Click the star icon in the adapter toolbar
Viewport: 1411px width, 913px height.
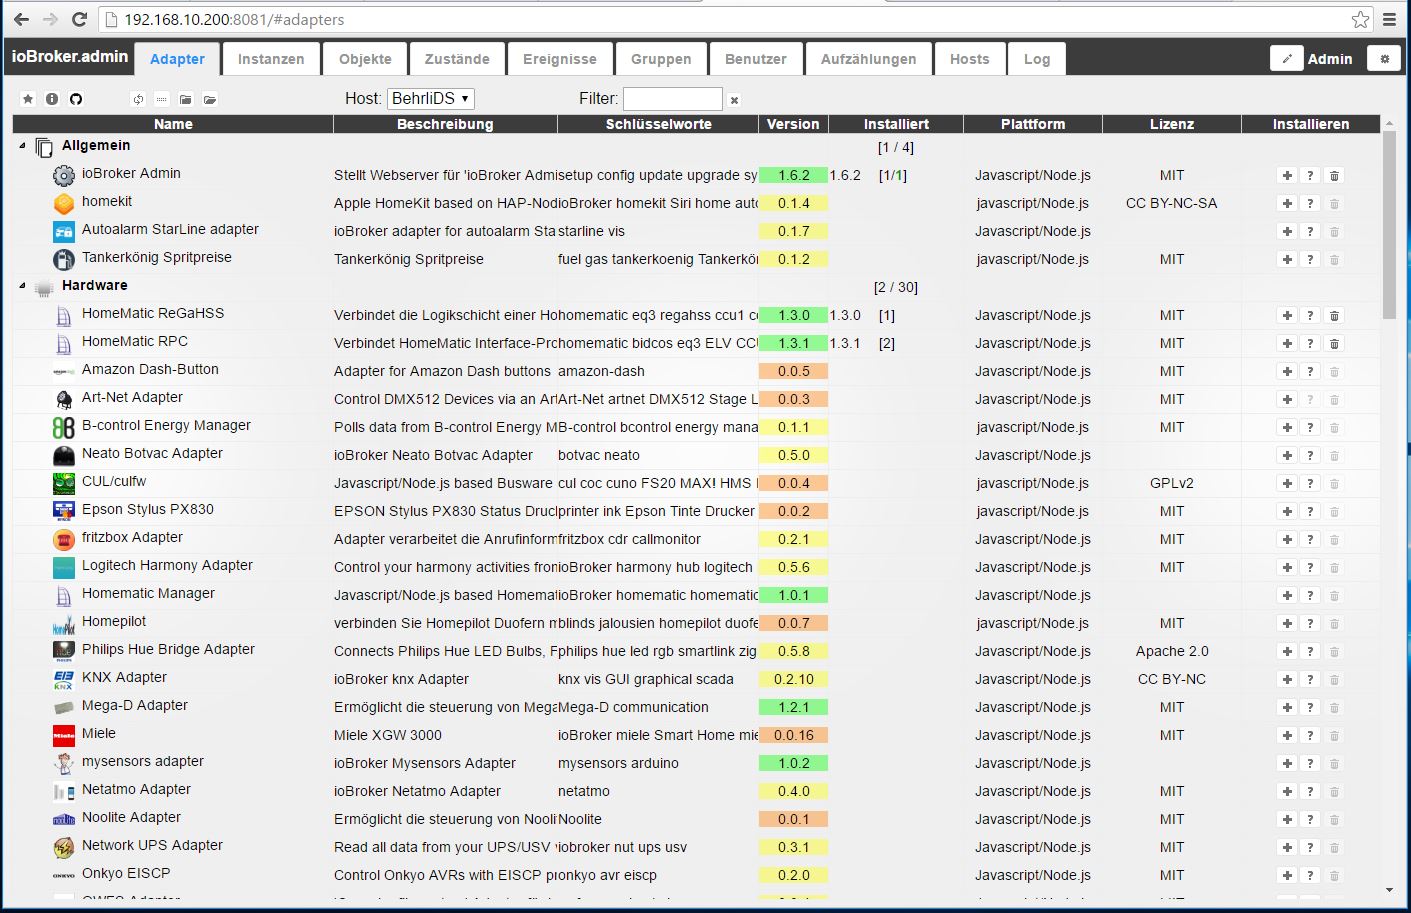point(28,99)
